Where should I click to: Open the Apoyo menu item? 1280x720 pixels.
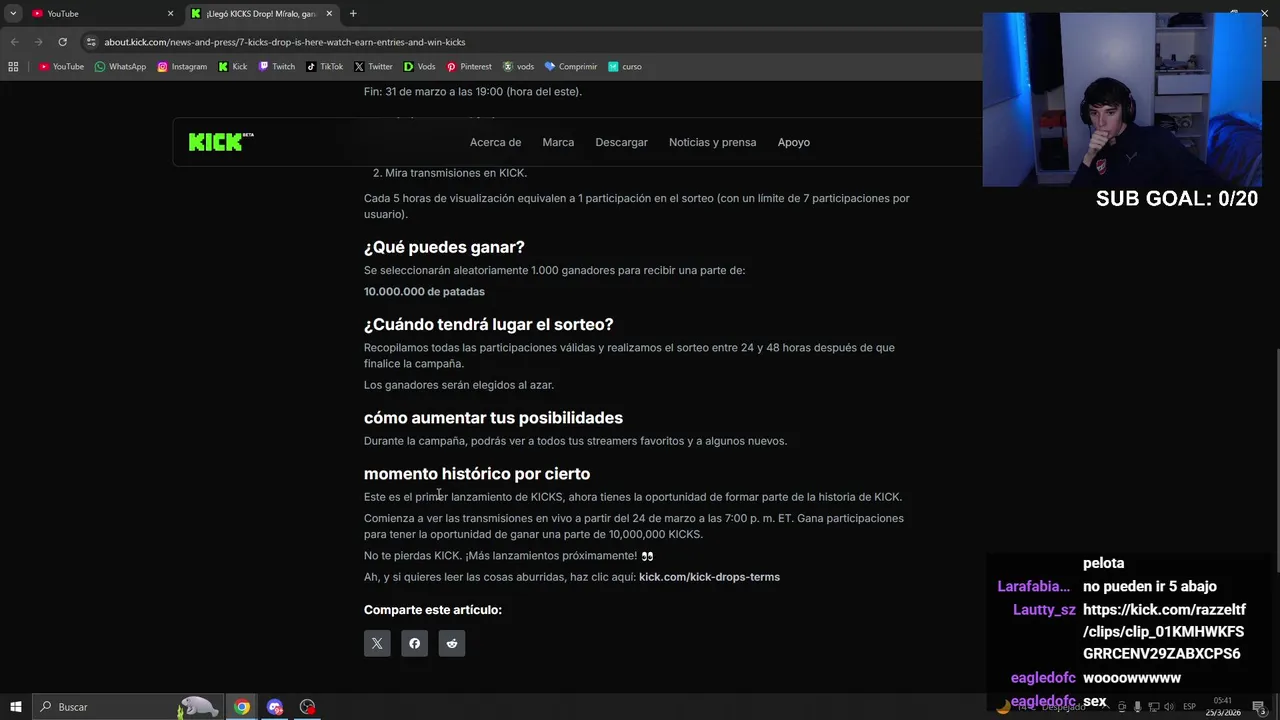(x=794, y=142)
